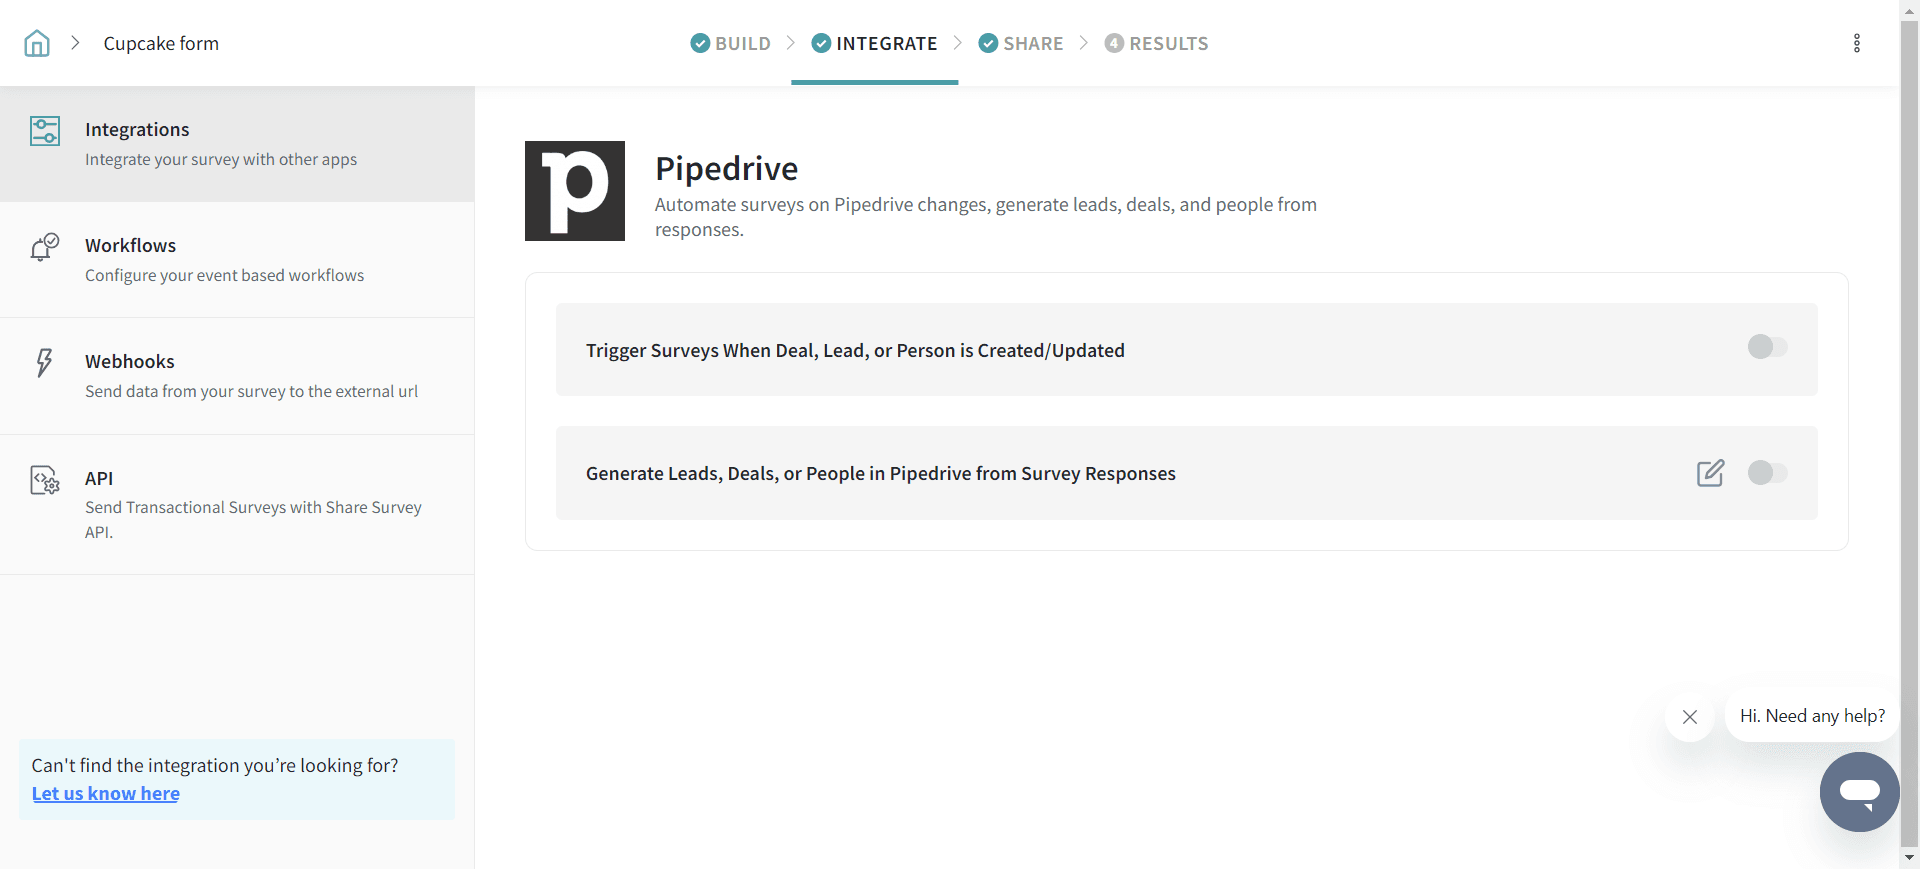1920x869 pixels.
Task: Dismiss the 'Need any help?' chat popup
Action: click(x=1690, y=717)
